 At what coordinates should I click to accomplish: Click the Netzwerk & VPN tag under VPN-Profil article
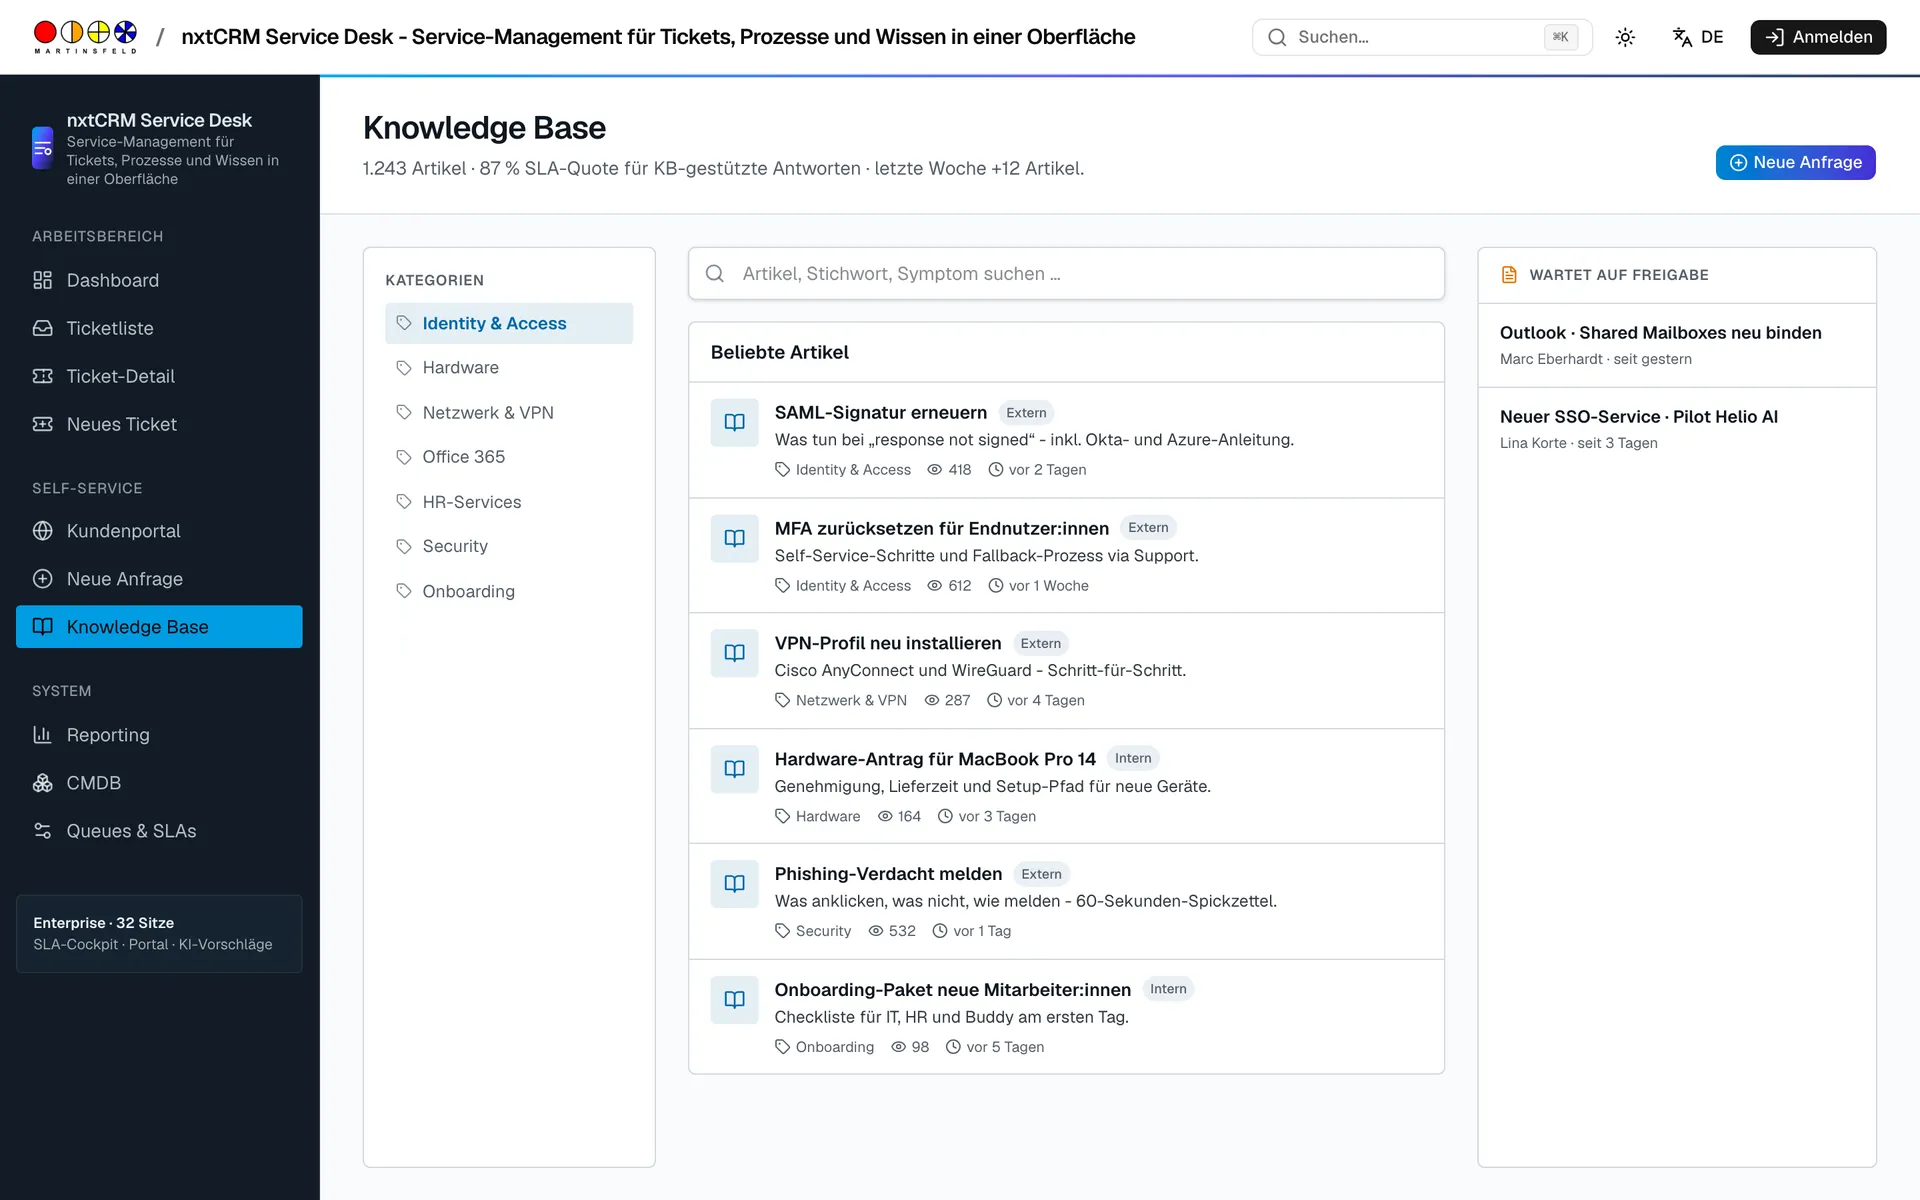[x=841, y=701]
